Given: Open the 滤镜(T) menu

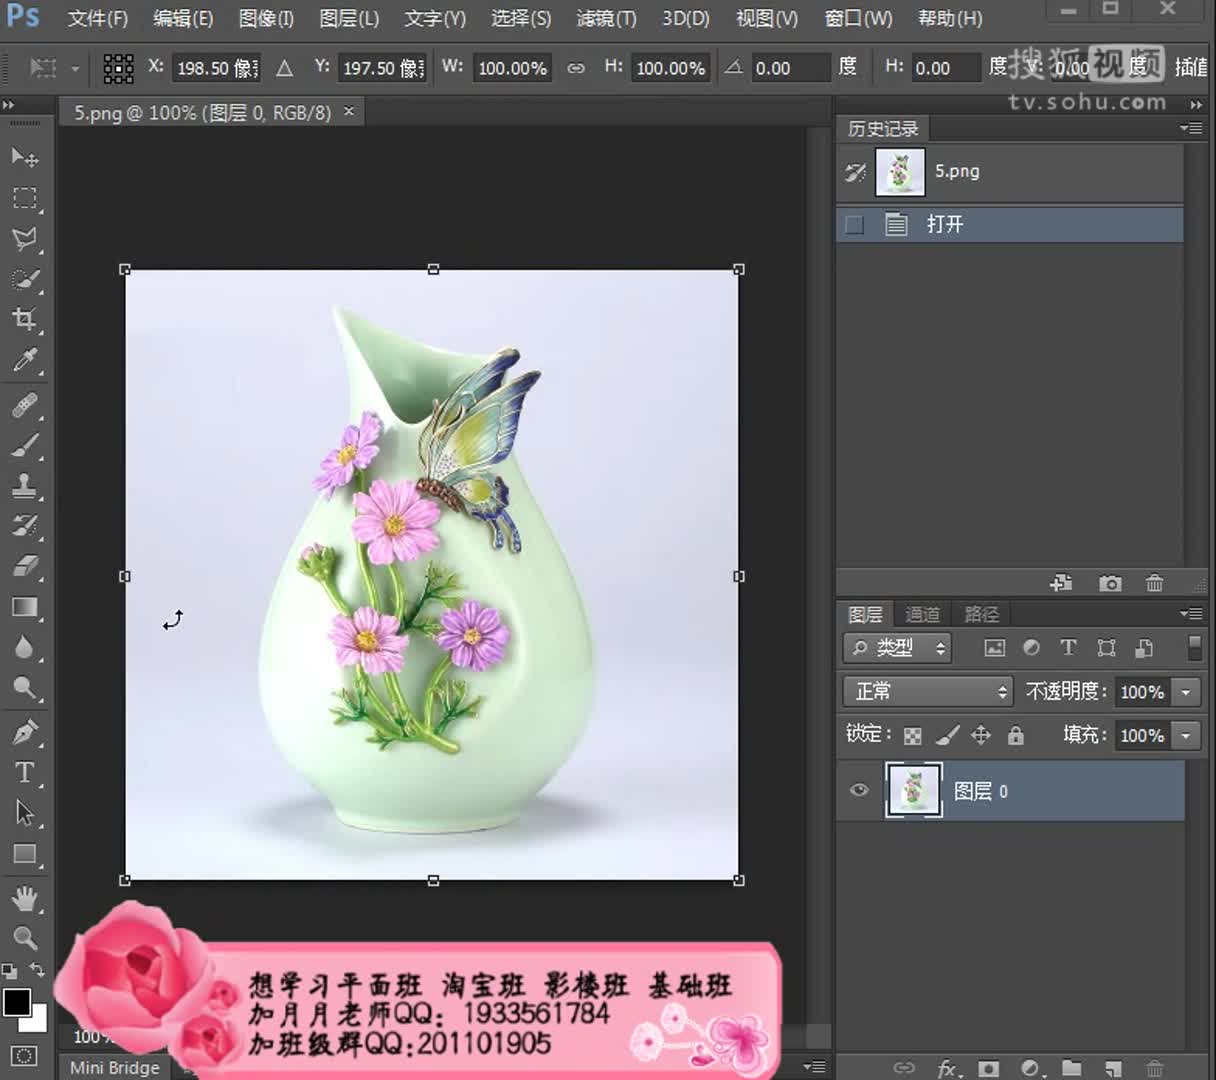Looking at the screenshot, I should point(605,18).
